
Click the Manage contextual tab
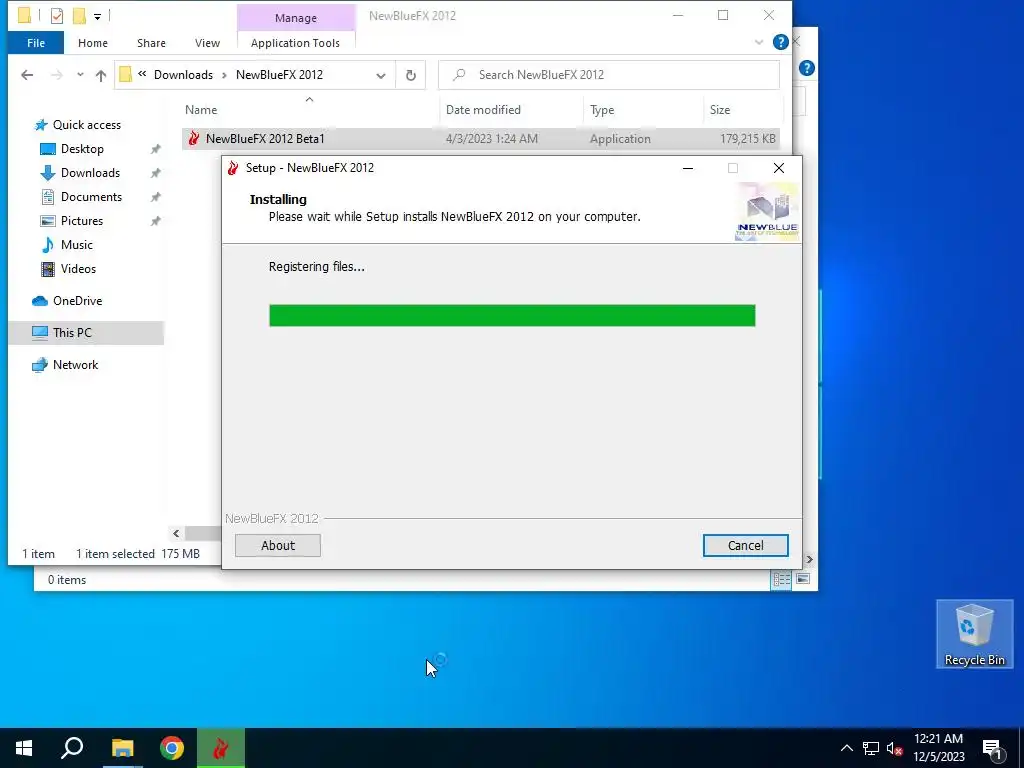pos(296,18)
